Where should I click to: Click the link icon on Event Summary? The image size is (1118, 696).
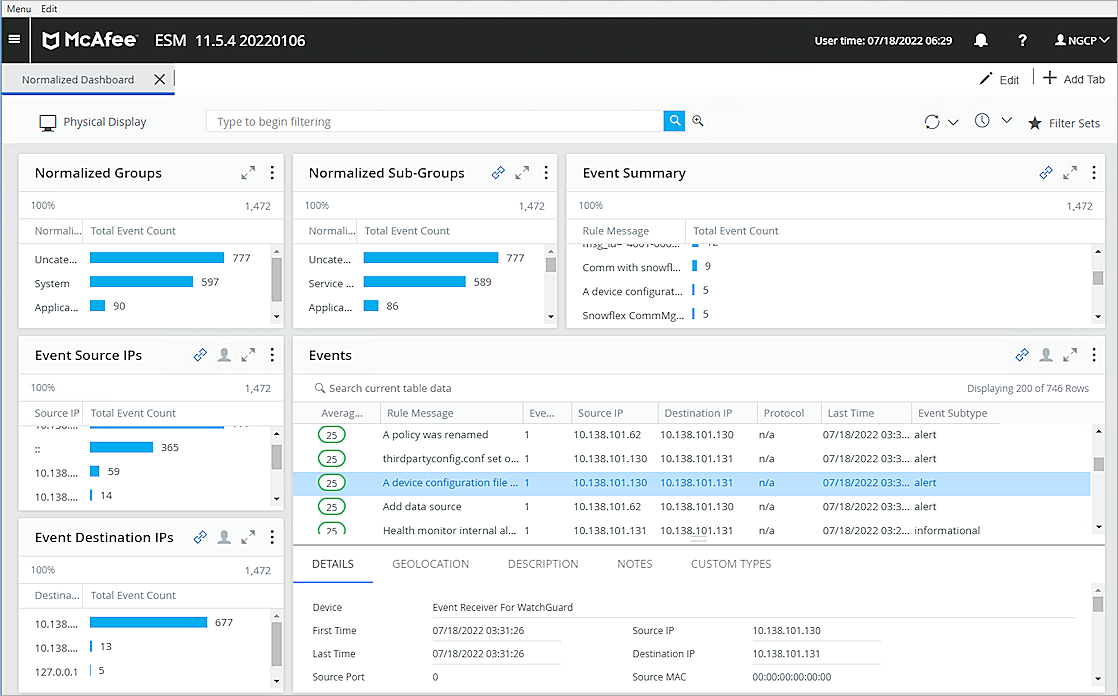pos(1046,173)
